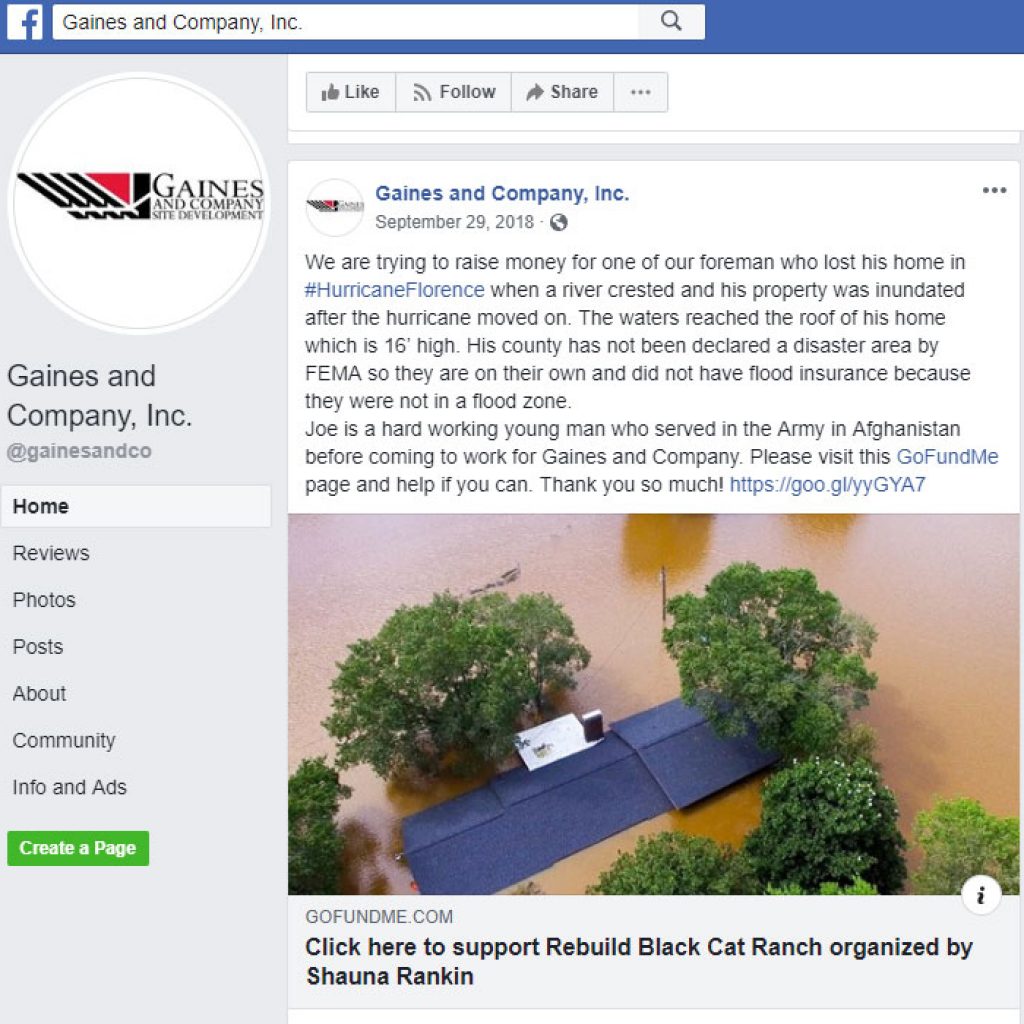The width and height of the screenshot is (1024, 1024).
Task: Open the #HurricaneFlorence hashtag link
Action: point(394,290)
